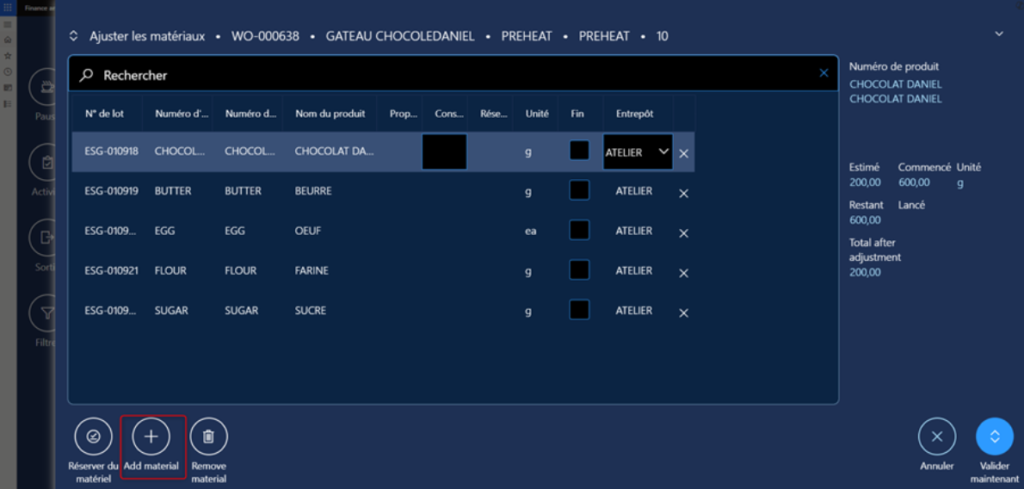Clear the search with the X icon
The width and height of the screenshot is (1024, 489).
tap(824, 73)
